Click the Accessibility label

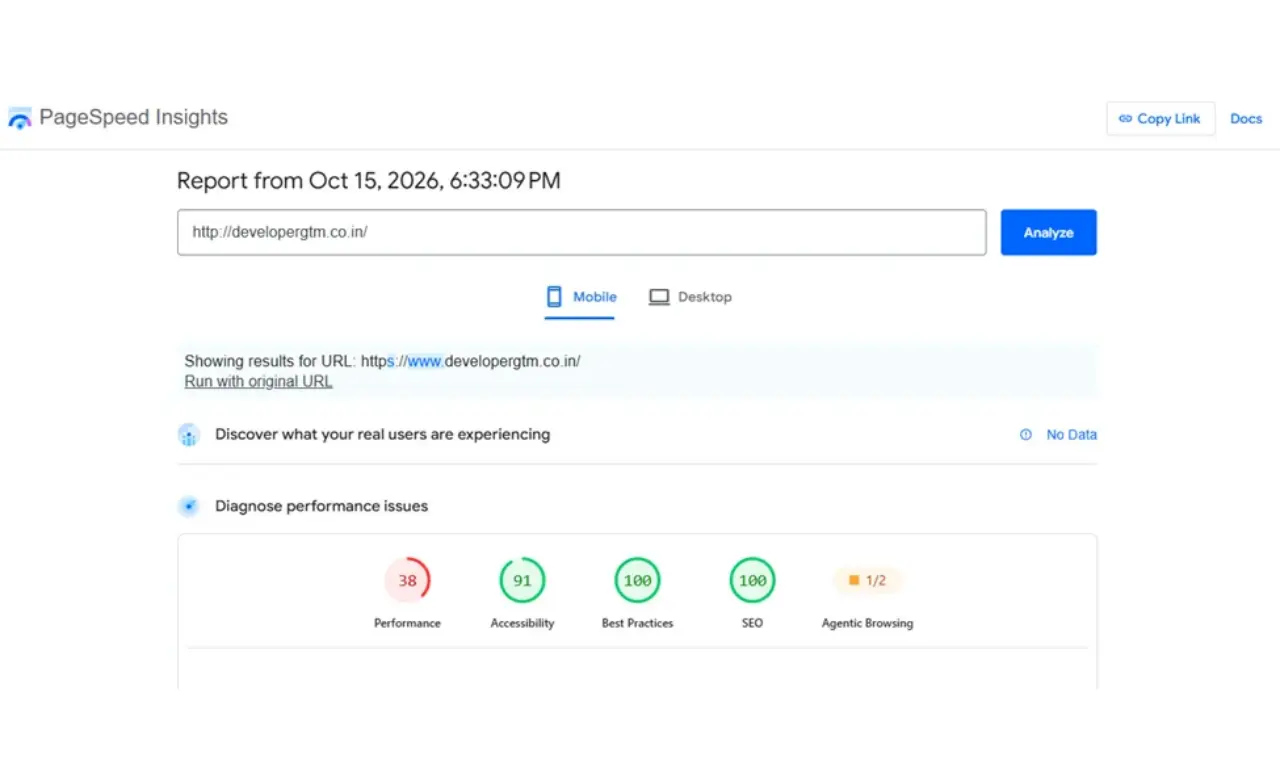(x=522, y=623)
